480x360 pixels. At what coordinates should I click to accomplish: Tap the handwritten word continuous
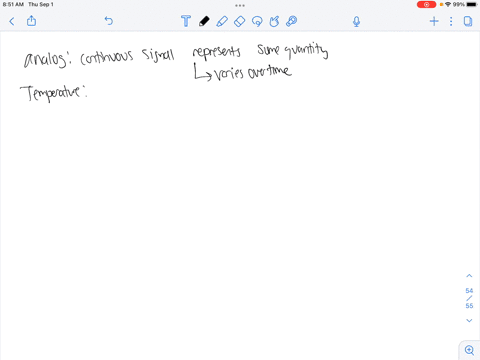(107, 57)
